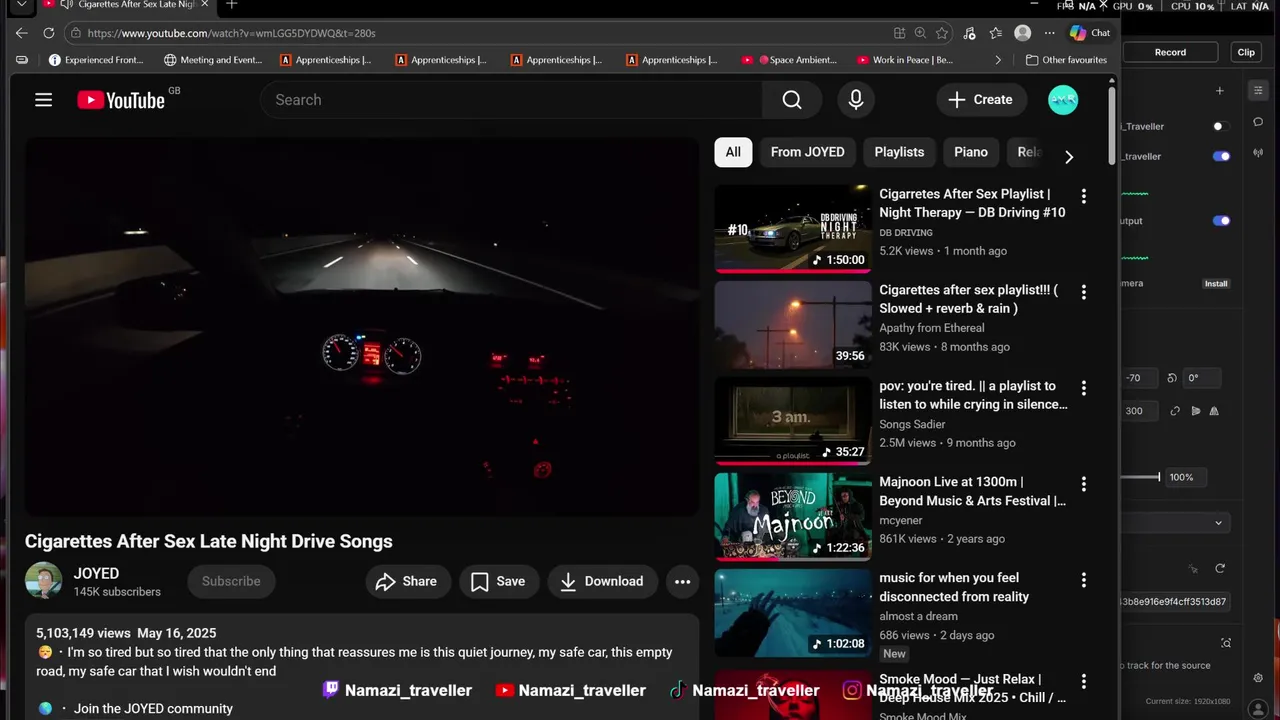Image resolution: width=1280 pixels, height=720 pixels.
Task: Download the video
Action: coord(602,581)
